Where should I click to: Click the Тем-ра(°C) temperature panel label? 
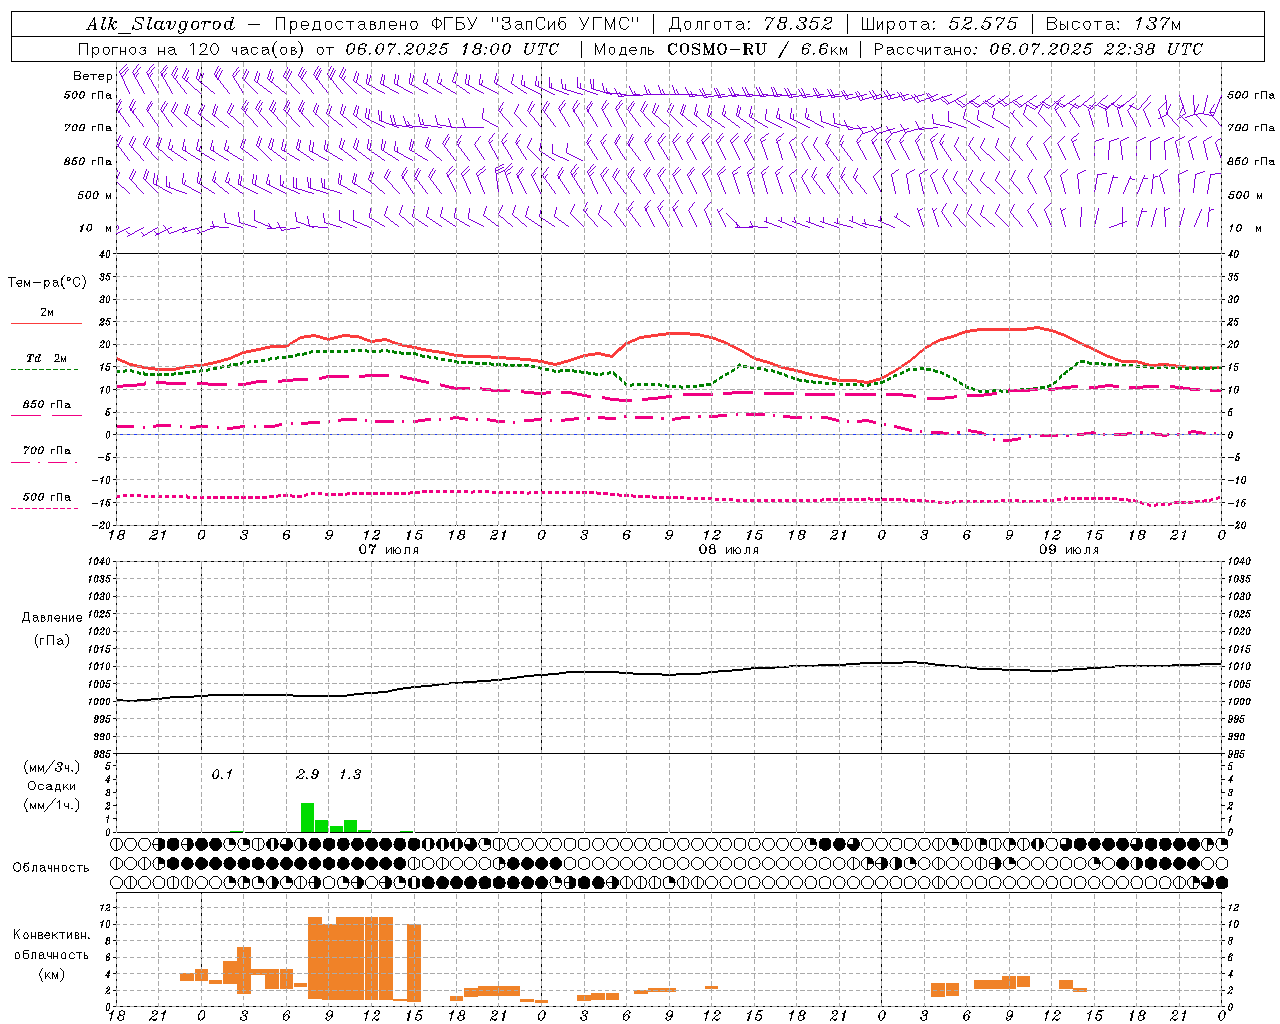(47, 283)
